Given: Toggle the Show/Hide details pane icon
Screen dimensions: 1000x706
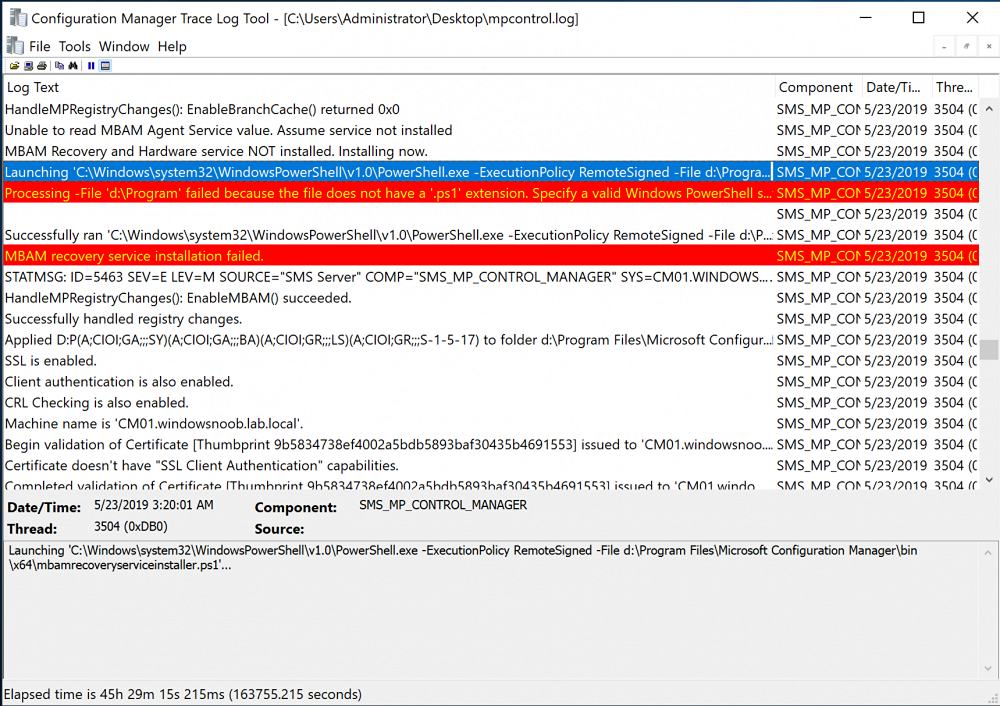Looking at the screenshot, I should (106, 66).
